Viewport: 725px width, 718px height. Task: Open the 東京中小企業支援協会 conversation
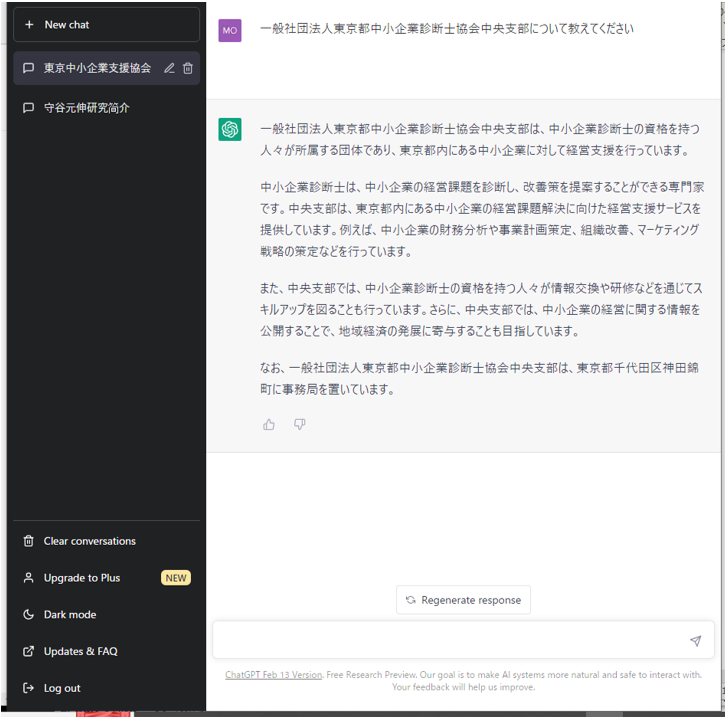tap(106, 68)
